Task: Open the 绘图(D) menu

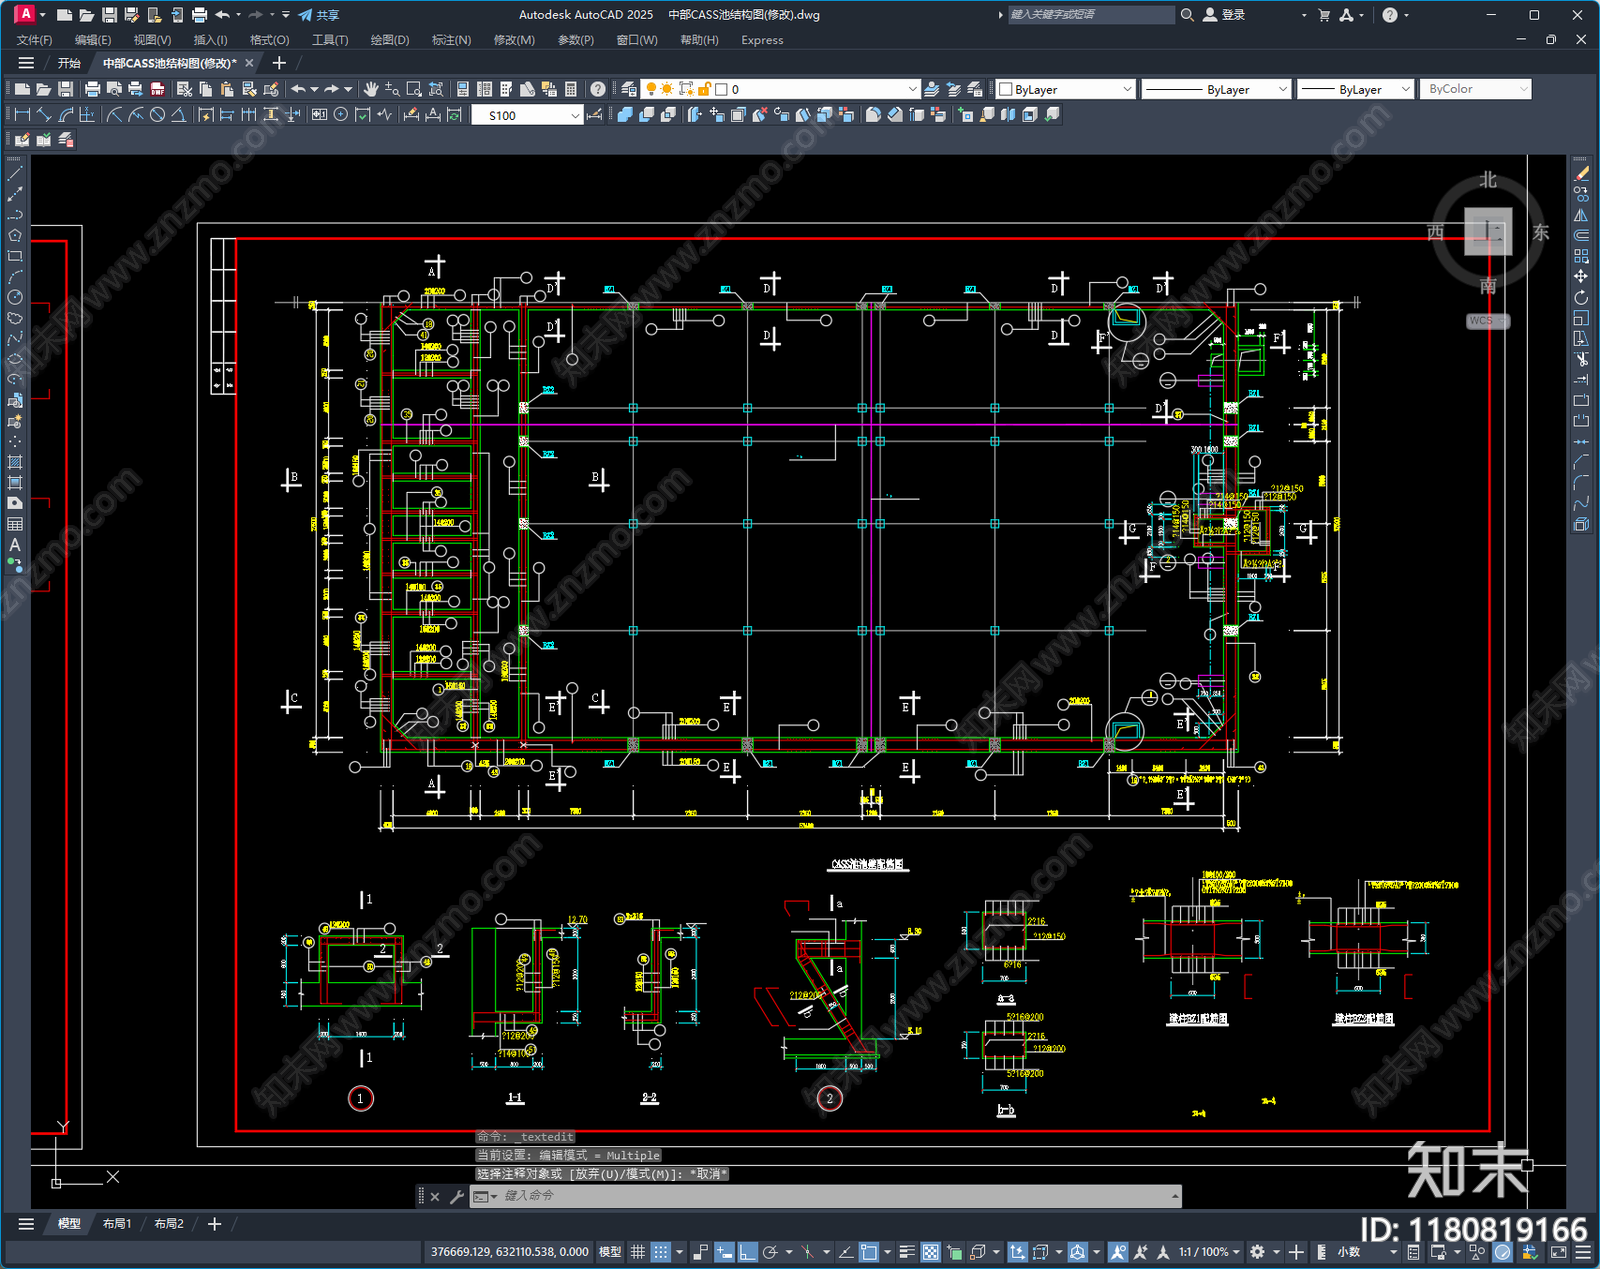Action: pyautogui.click(x=390, y=40)
